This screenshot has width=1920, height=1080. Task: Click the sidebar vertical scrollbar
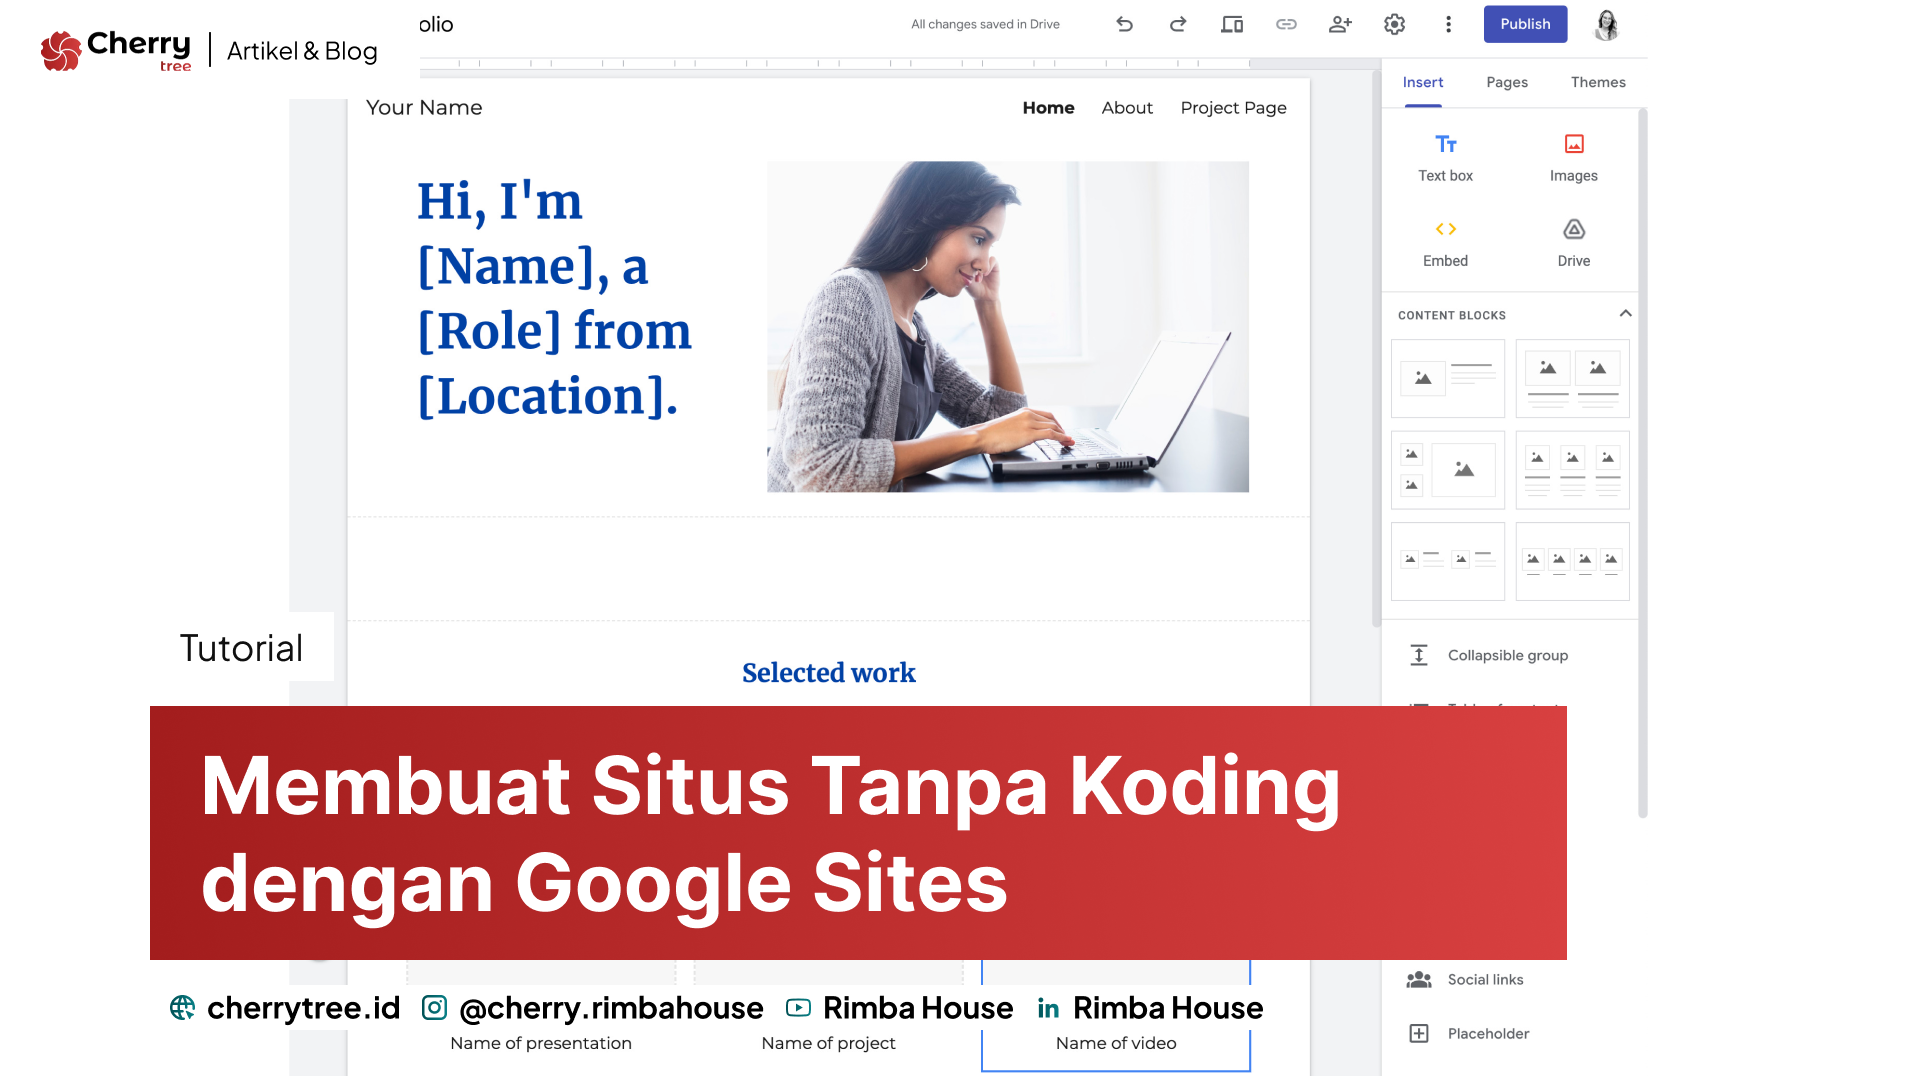tap(1642, 464)
